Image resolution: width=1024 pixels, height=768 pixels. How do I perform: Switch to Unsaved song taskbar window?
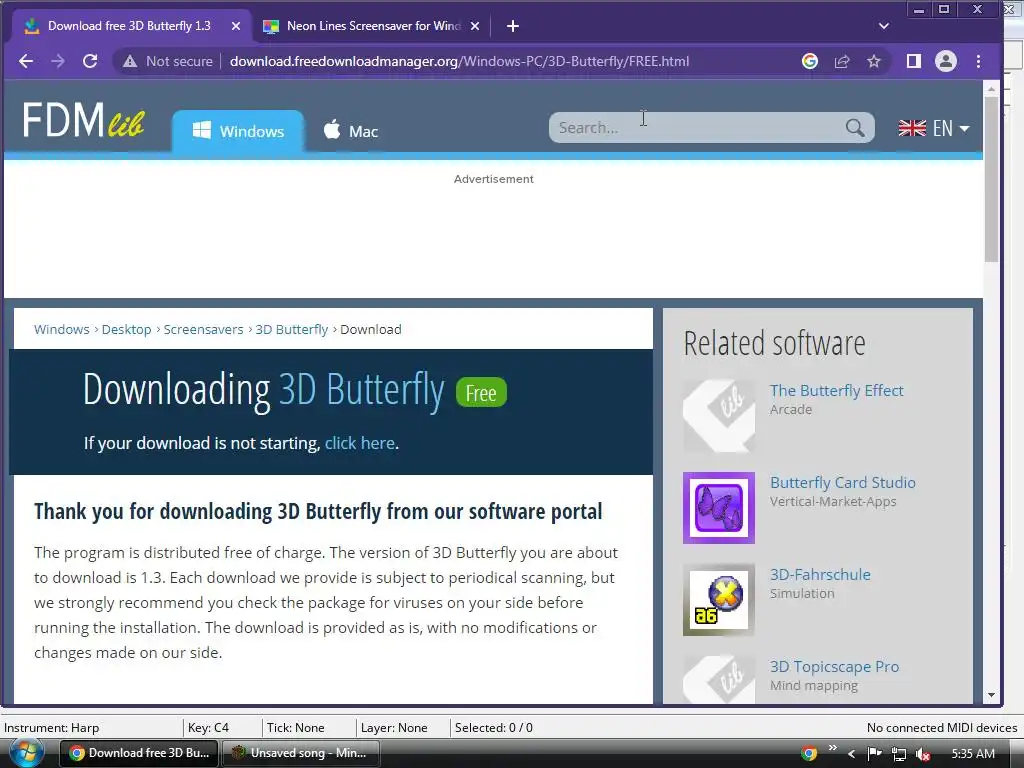tap(300, 753)
